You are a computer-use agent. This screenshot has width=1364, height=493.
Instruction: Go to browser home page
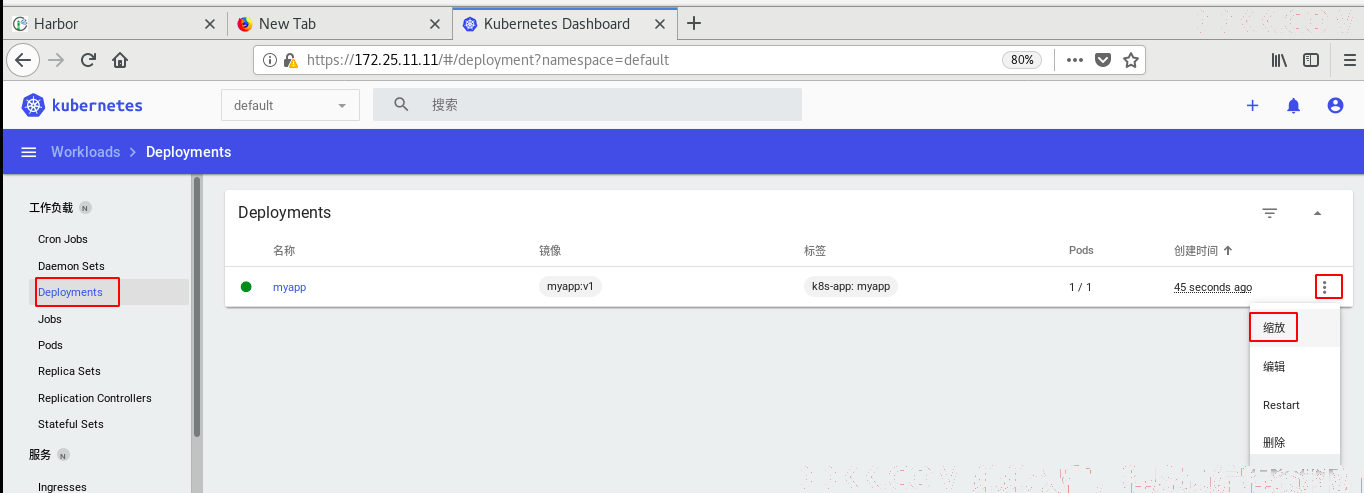tap(120, 60)
